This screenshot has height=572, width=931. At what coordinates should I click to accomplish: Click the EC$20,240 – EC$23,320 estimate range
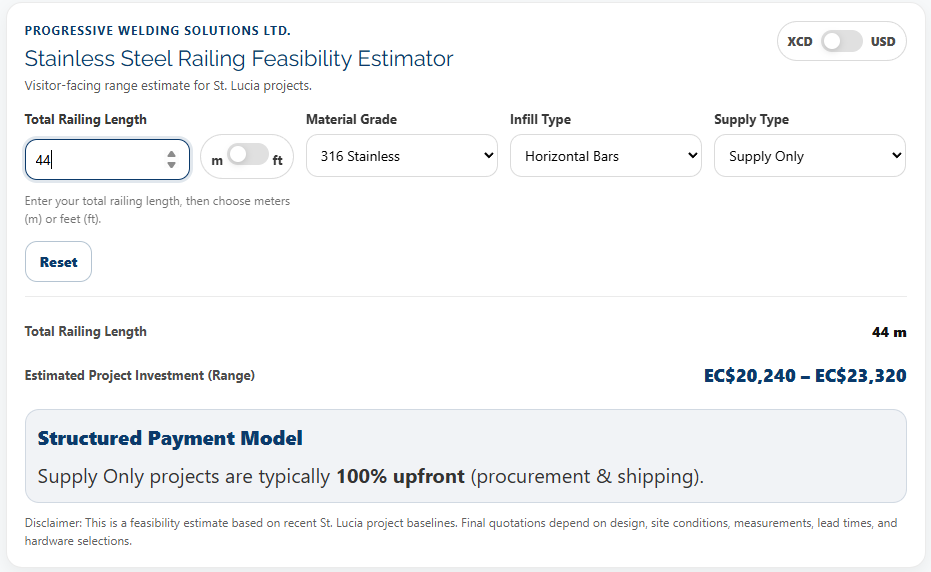tap(805, 376)
